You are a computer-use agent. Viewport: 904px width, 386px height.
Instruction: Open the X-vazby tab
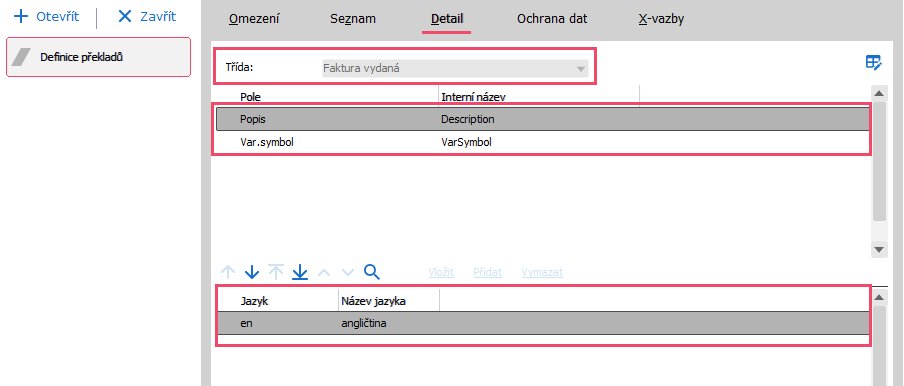point(661,18)
